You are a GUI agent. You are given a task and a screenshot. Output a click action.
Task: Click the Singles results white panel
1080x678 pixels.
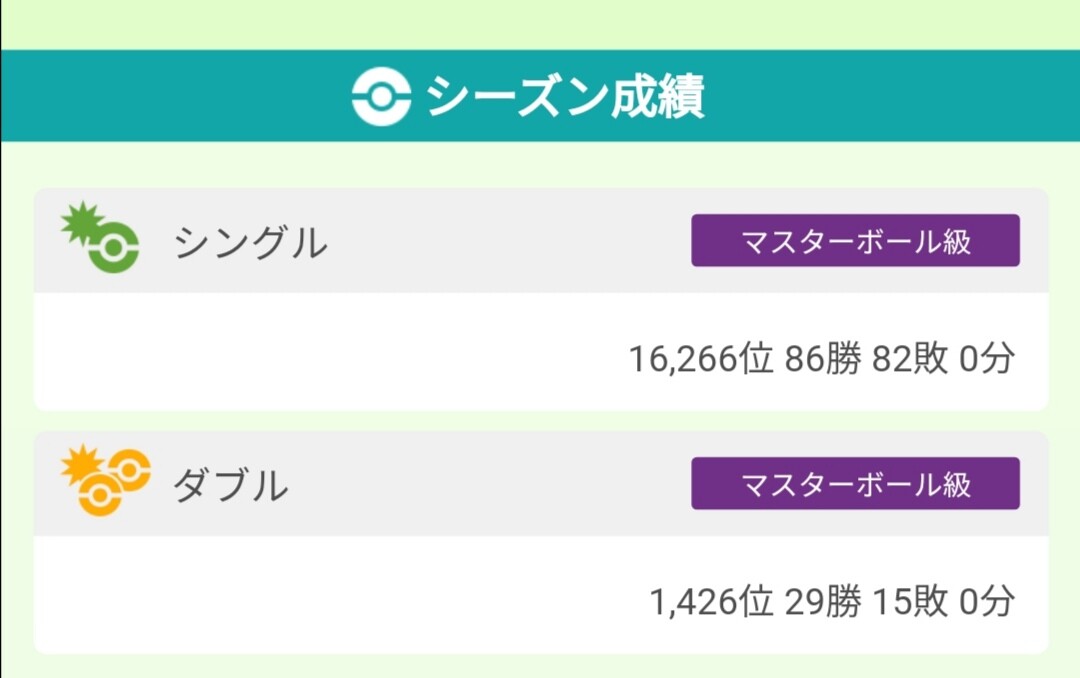[541, 352]
